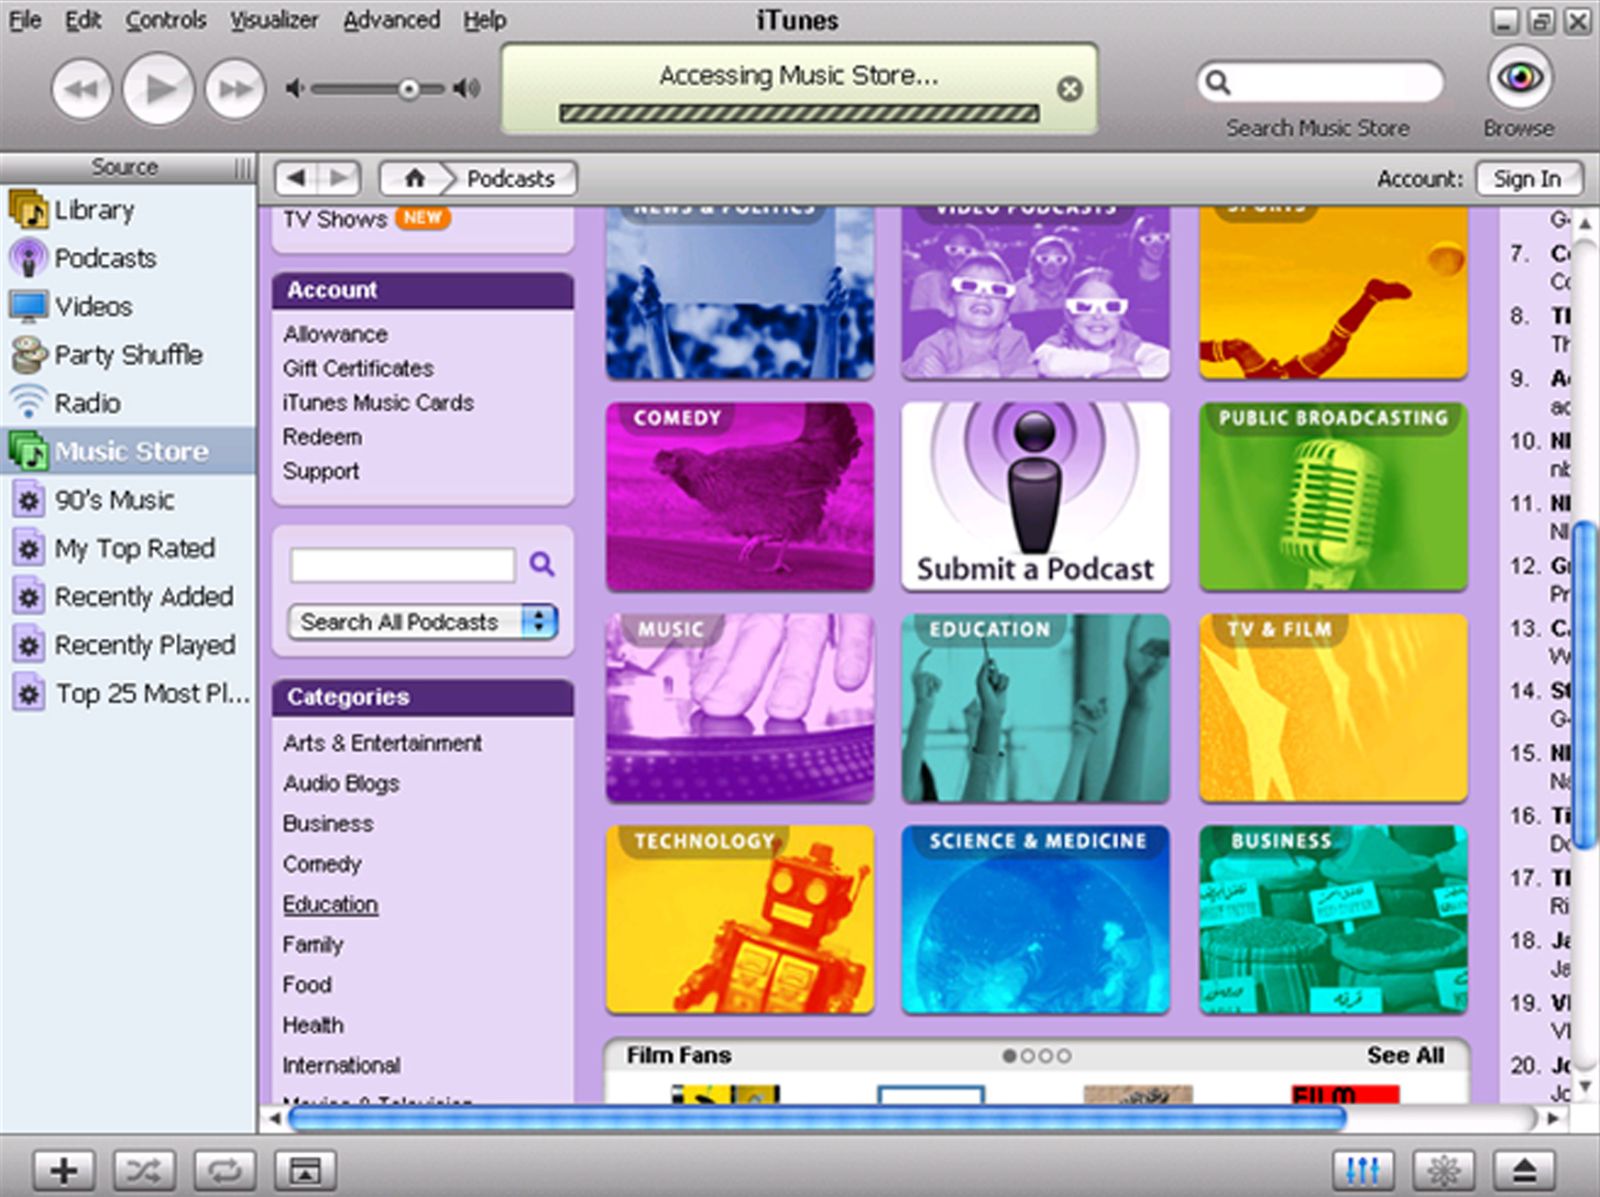Viewport: 1600px width, 1197px height.
Task: Open the iTunes Music Cards link
Action: [x=378, y=402]
